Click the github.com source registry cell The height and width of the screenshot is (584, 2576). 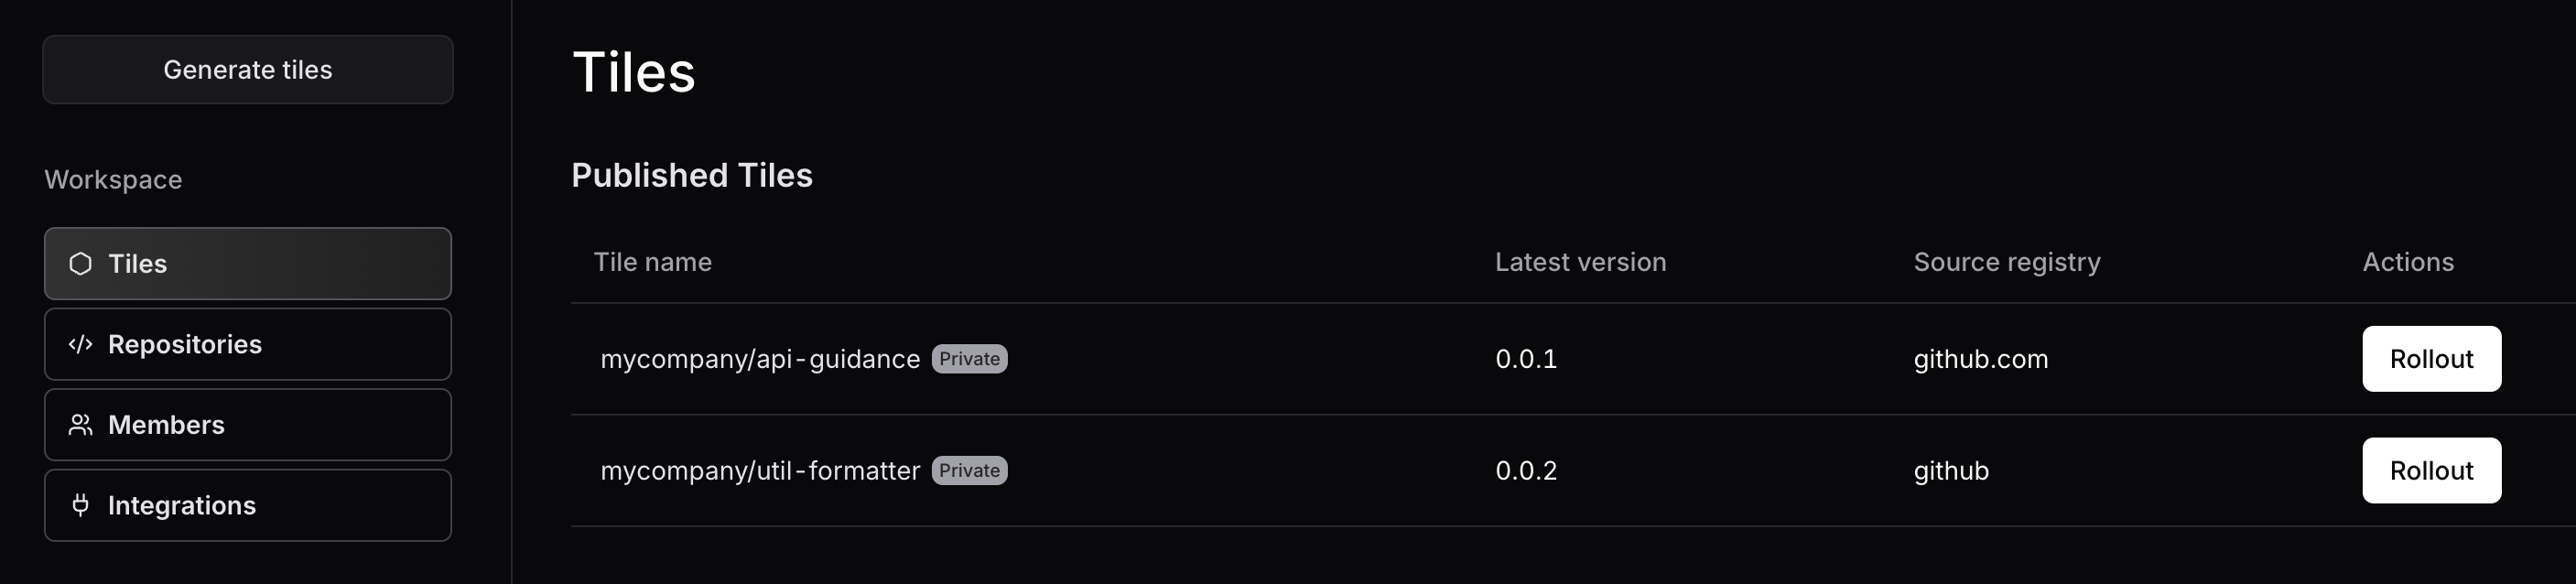click(1980, 360)
